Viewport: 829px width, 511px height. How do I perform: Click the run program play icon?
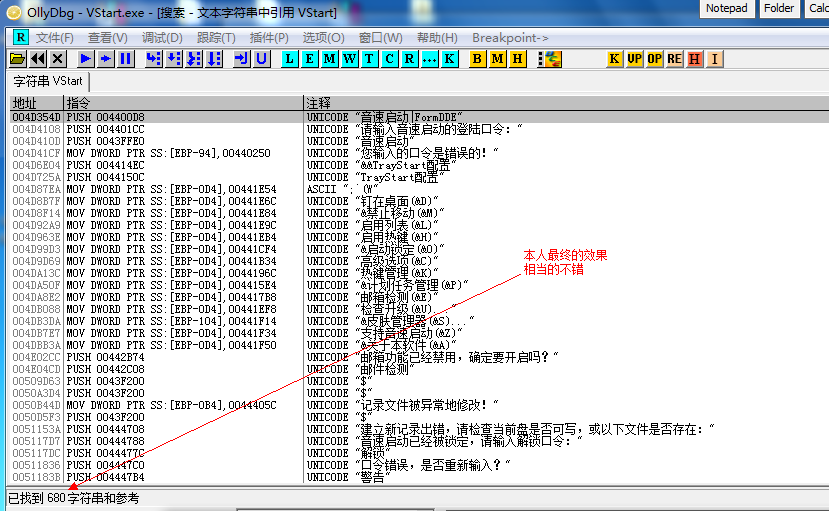point(85,59)
